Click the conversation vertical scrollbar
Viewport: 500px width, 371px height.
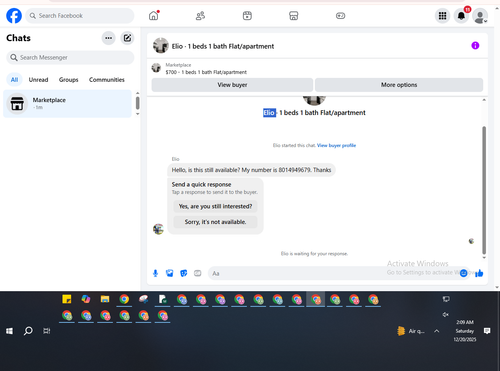point(484,190)
